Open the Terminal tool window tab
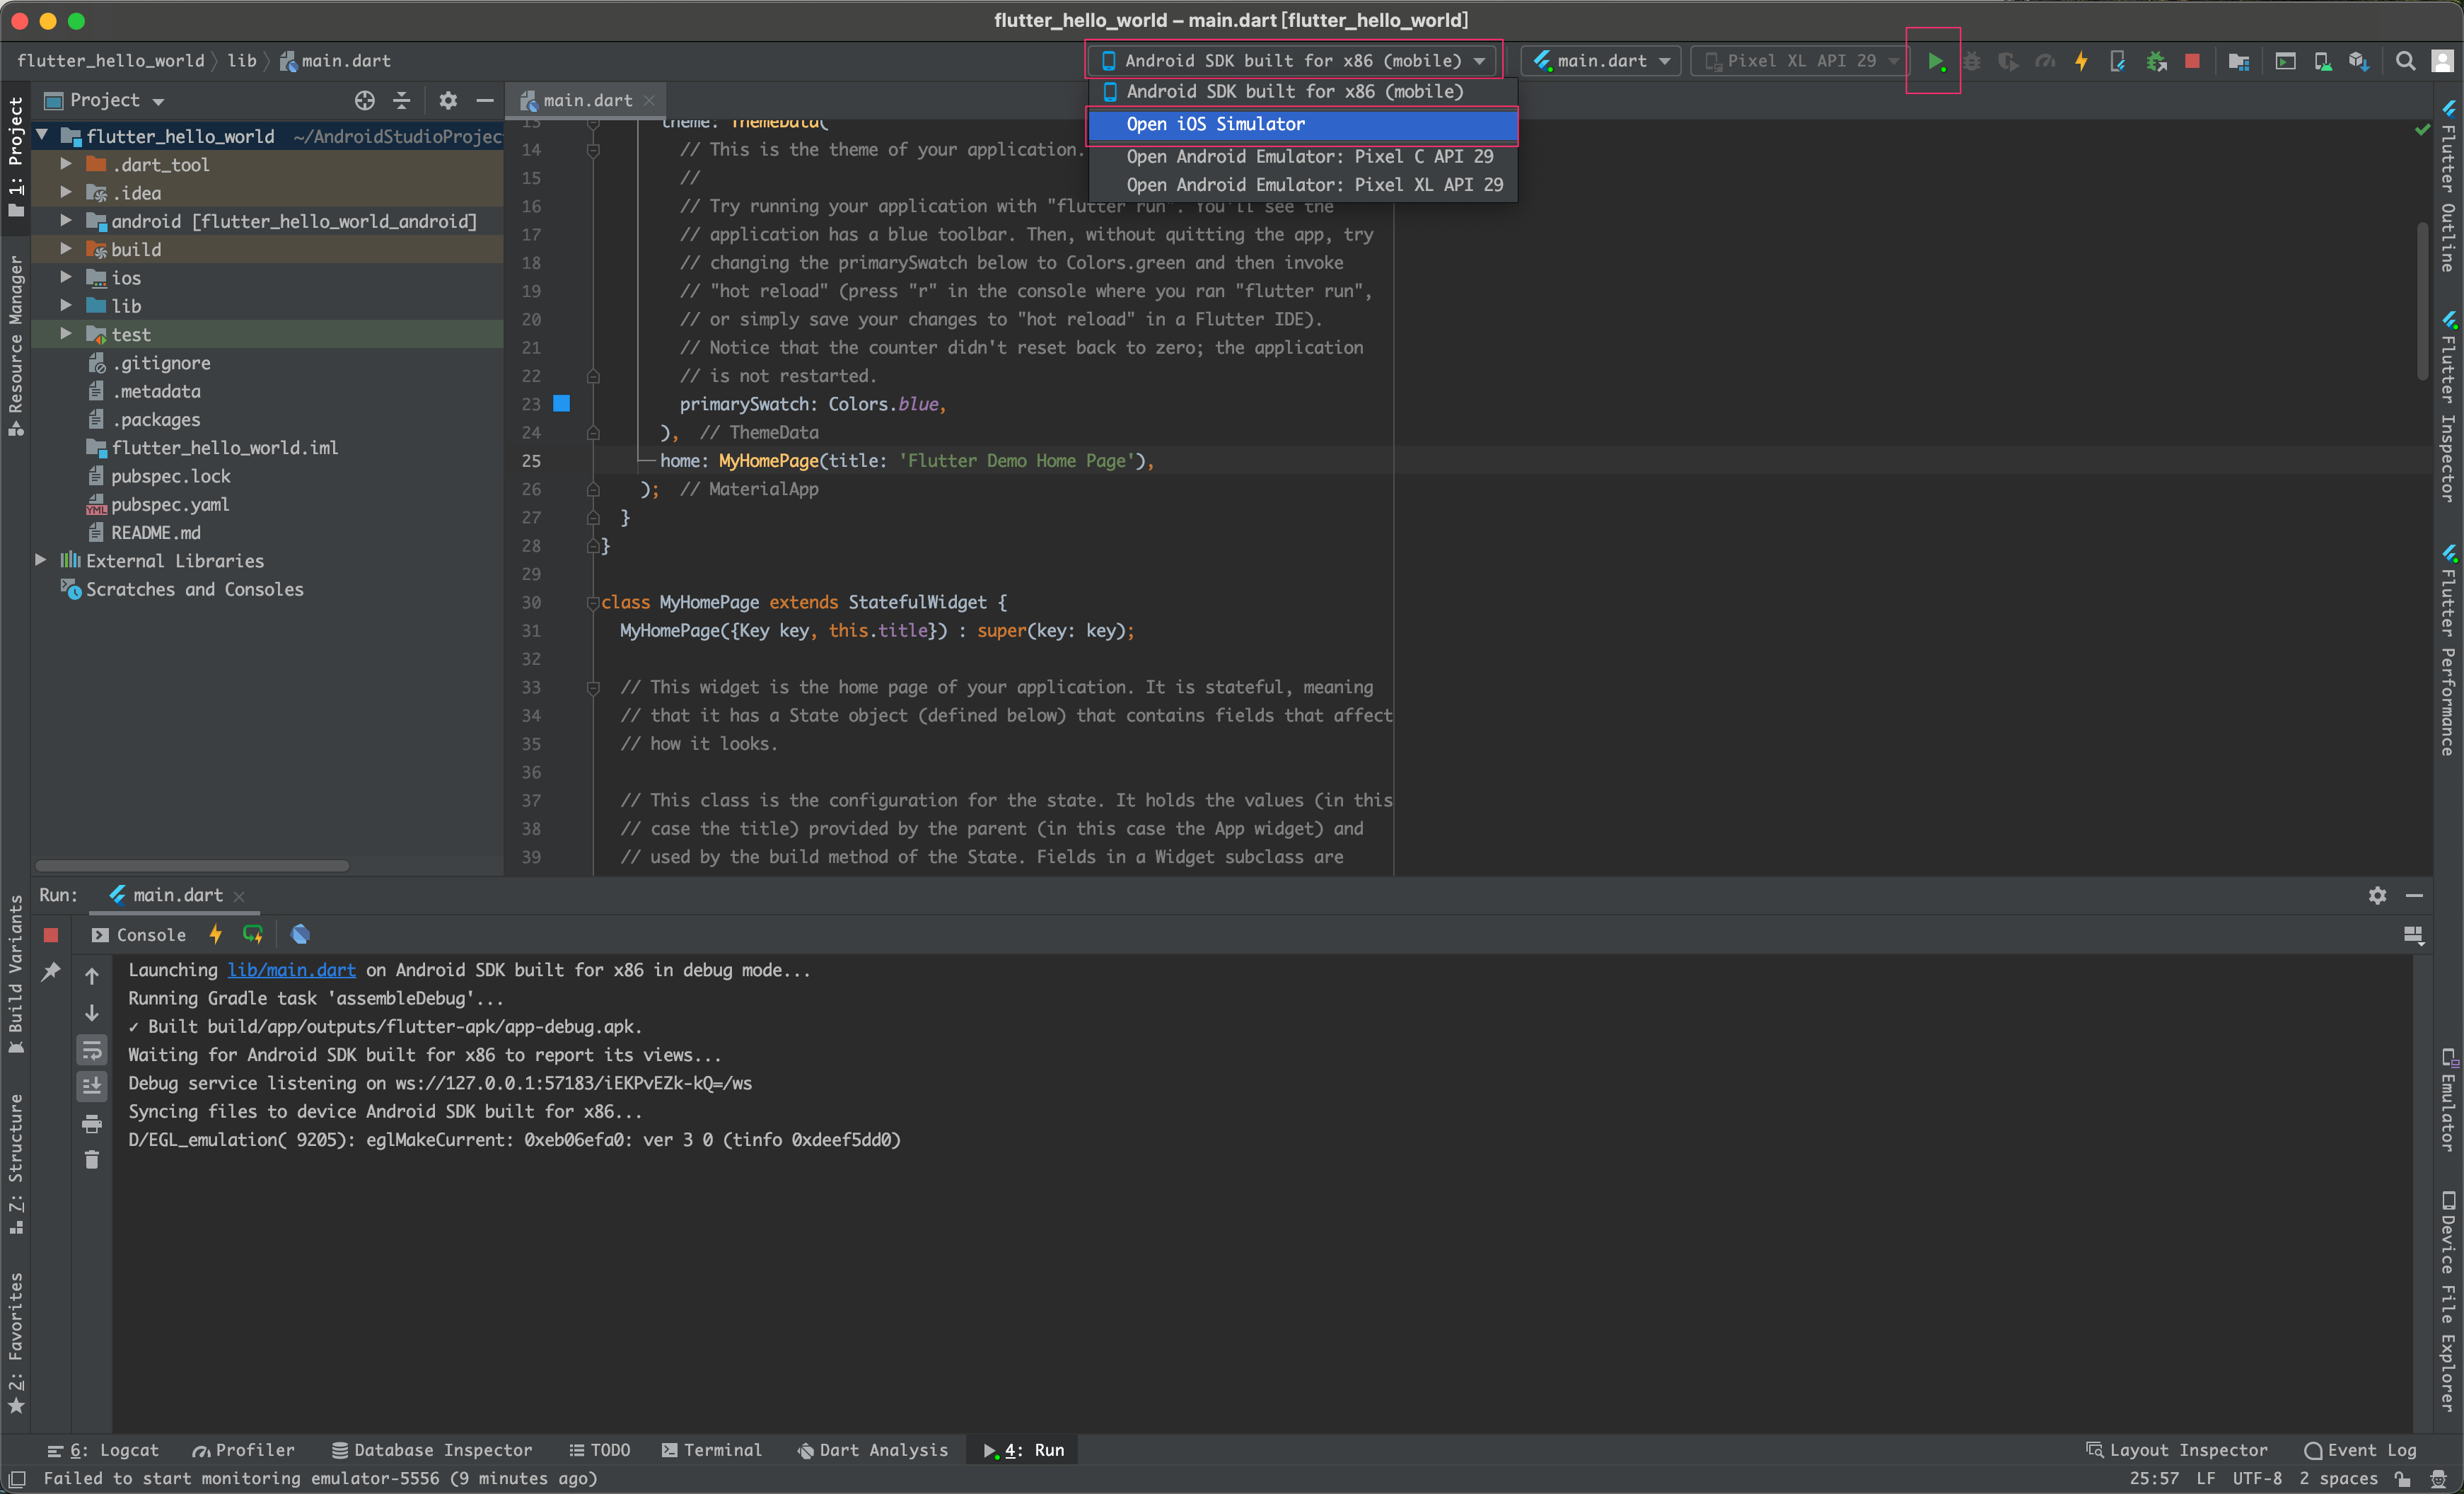The height and width of the screenshot is (1494, 2464). pos(712,1450)
